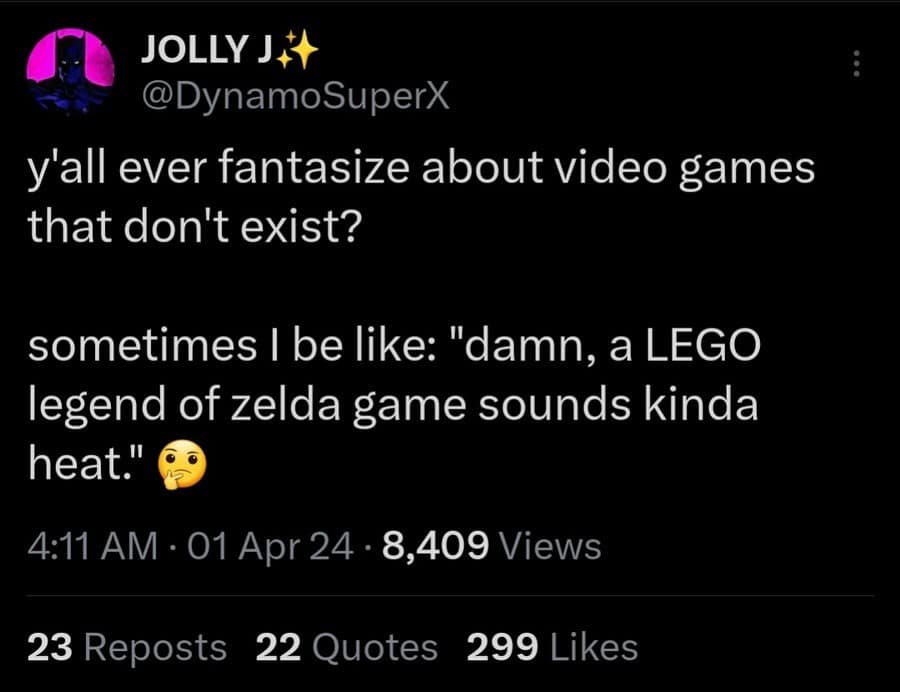Open the three-dot more options menu
Image resolution: width=900 pixels, height=692 pixels.
(x=856, y=65)
